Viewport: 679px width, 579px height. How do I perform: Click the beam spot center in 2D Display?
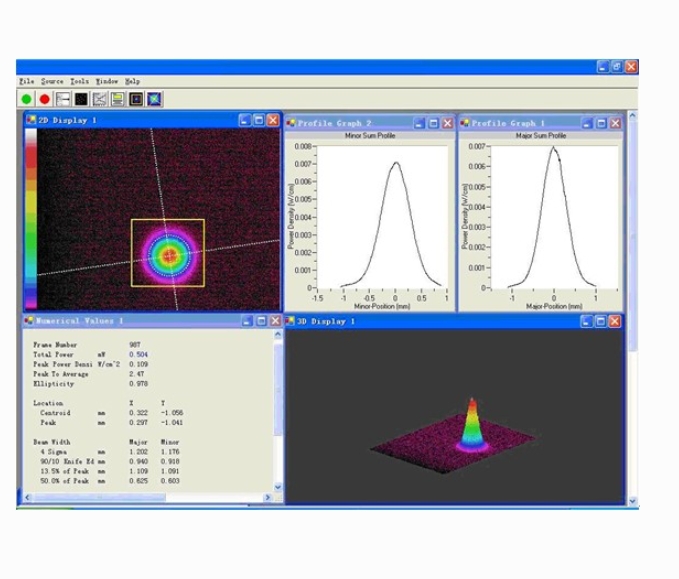tap(169, 254)
